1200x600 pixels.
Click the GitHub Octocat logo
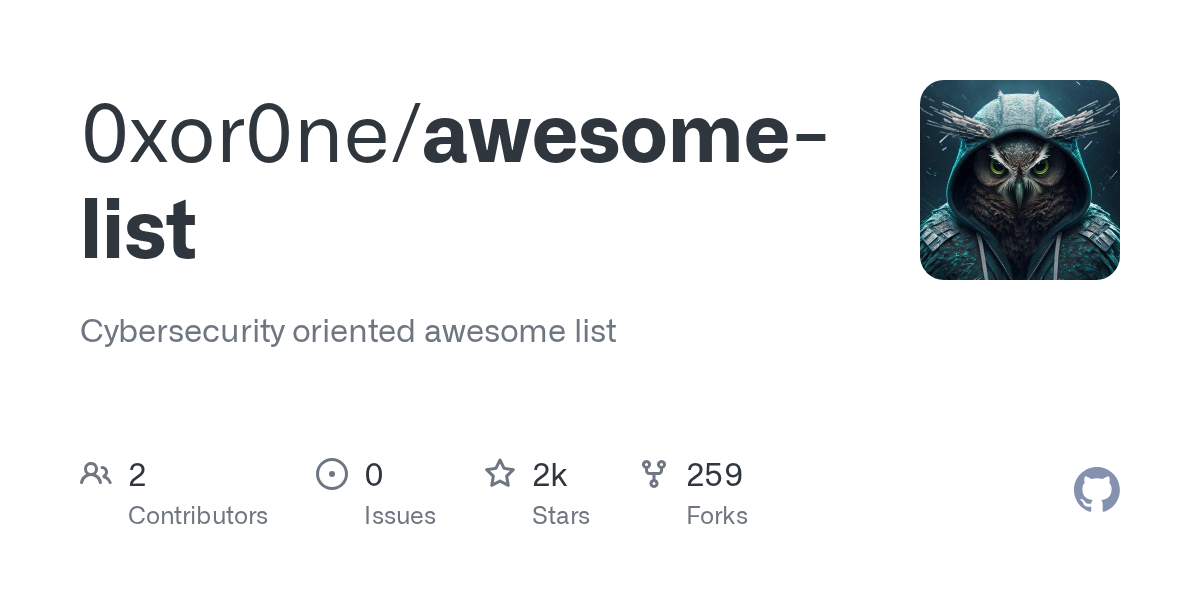point(1097,490)
